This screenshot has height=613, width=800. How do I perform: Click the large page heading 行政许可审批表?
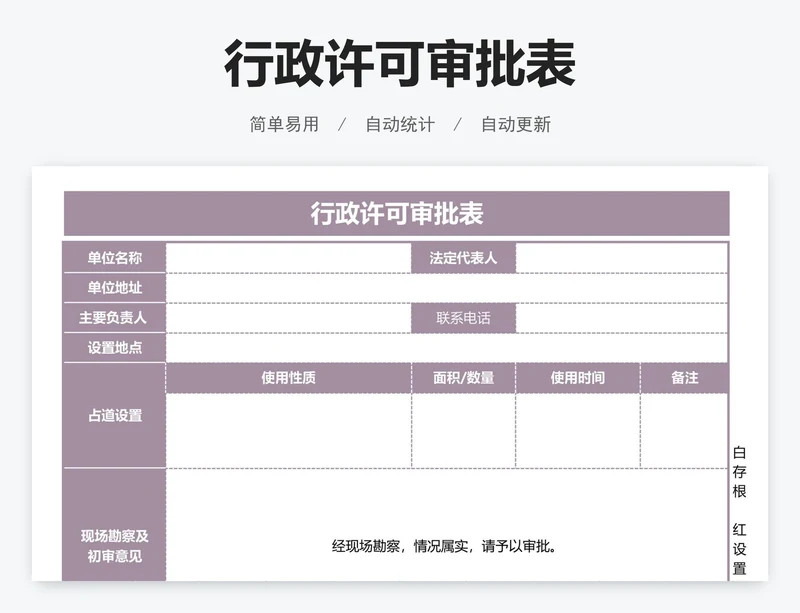[399, 65]
